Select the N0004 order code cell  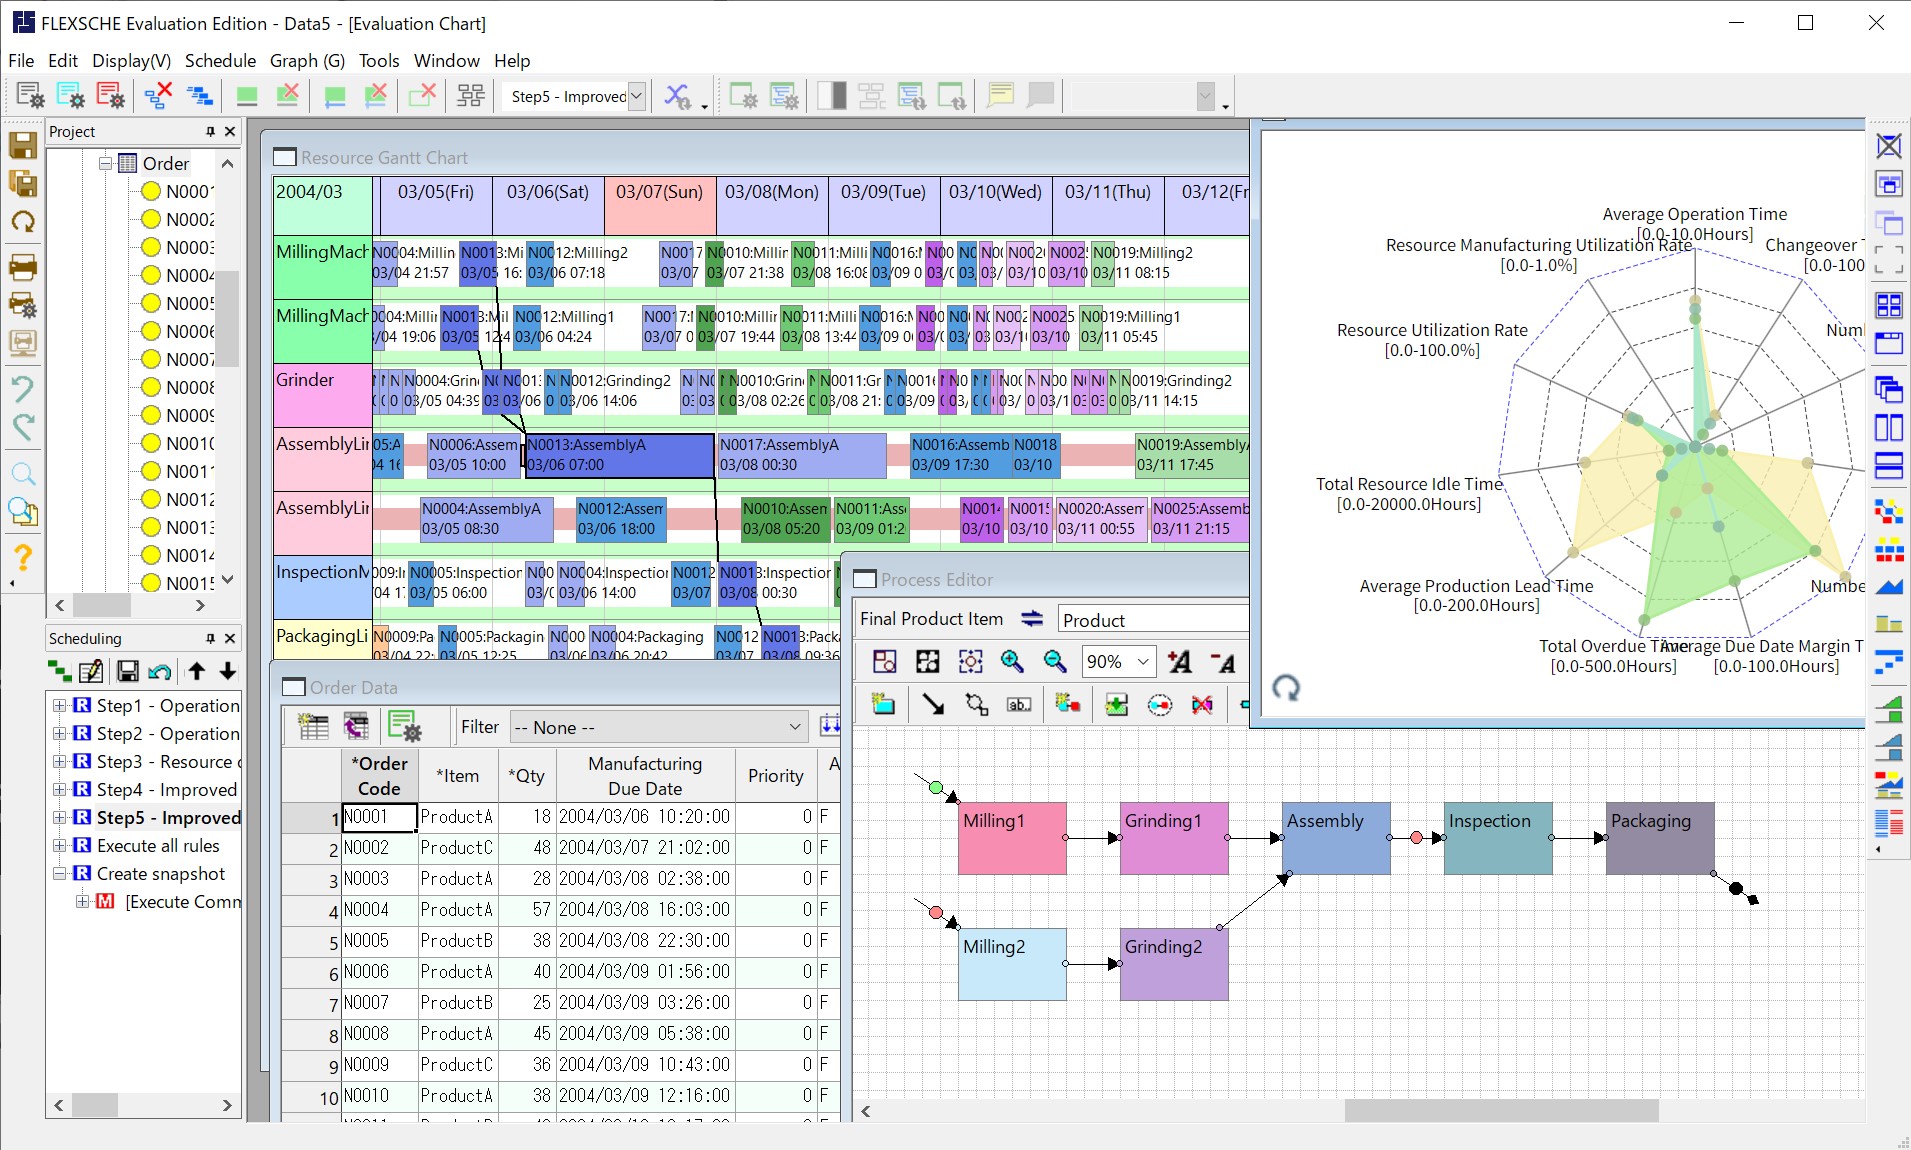point(379,910)
